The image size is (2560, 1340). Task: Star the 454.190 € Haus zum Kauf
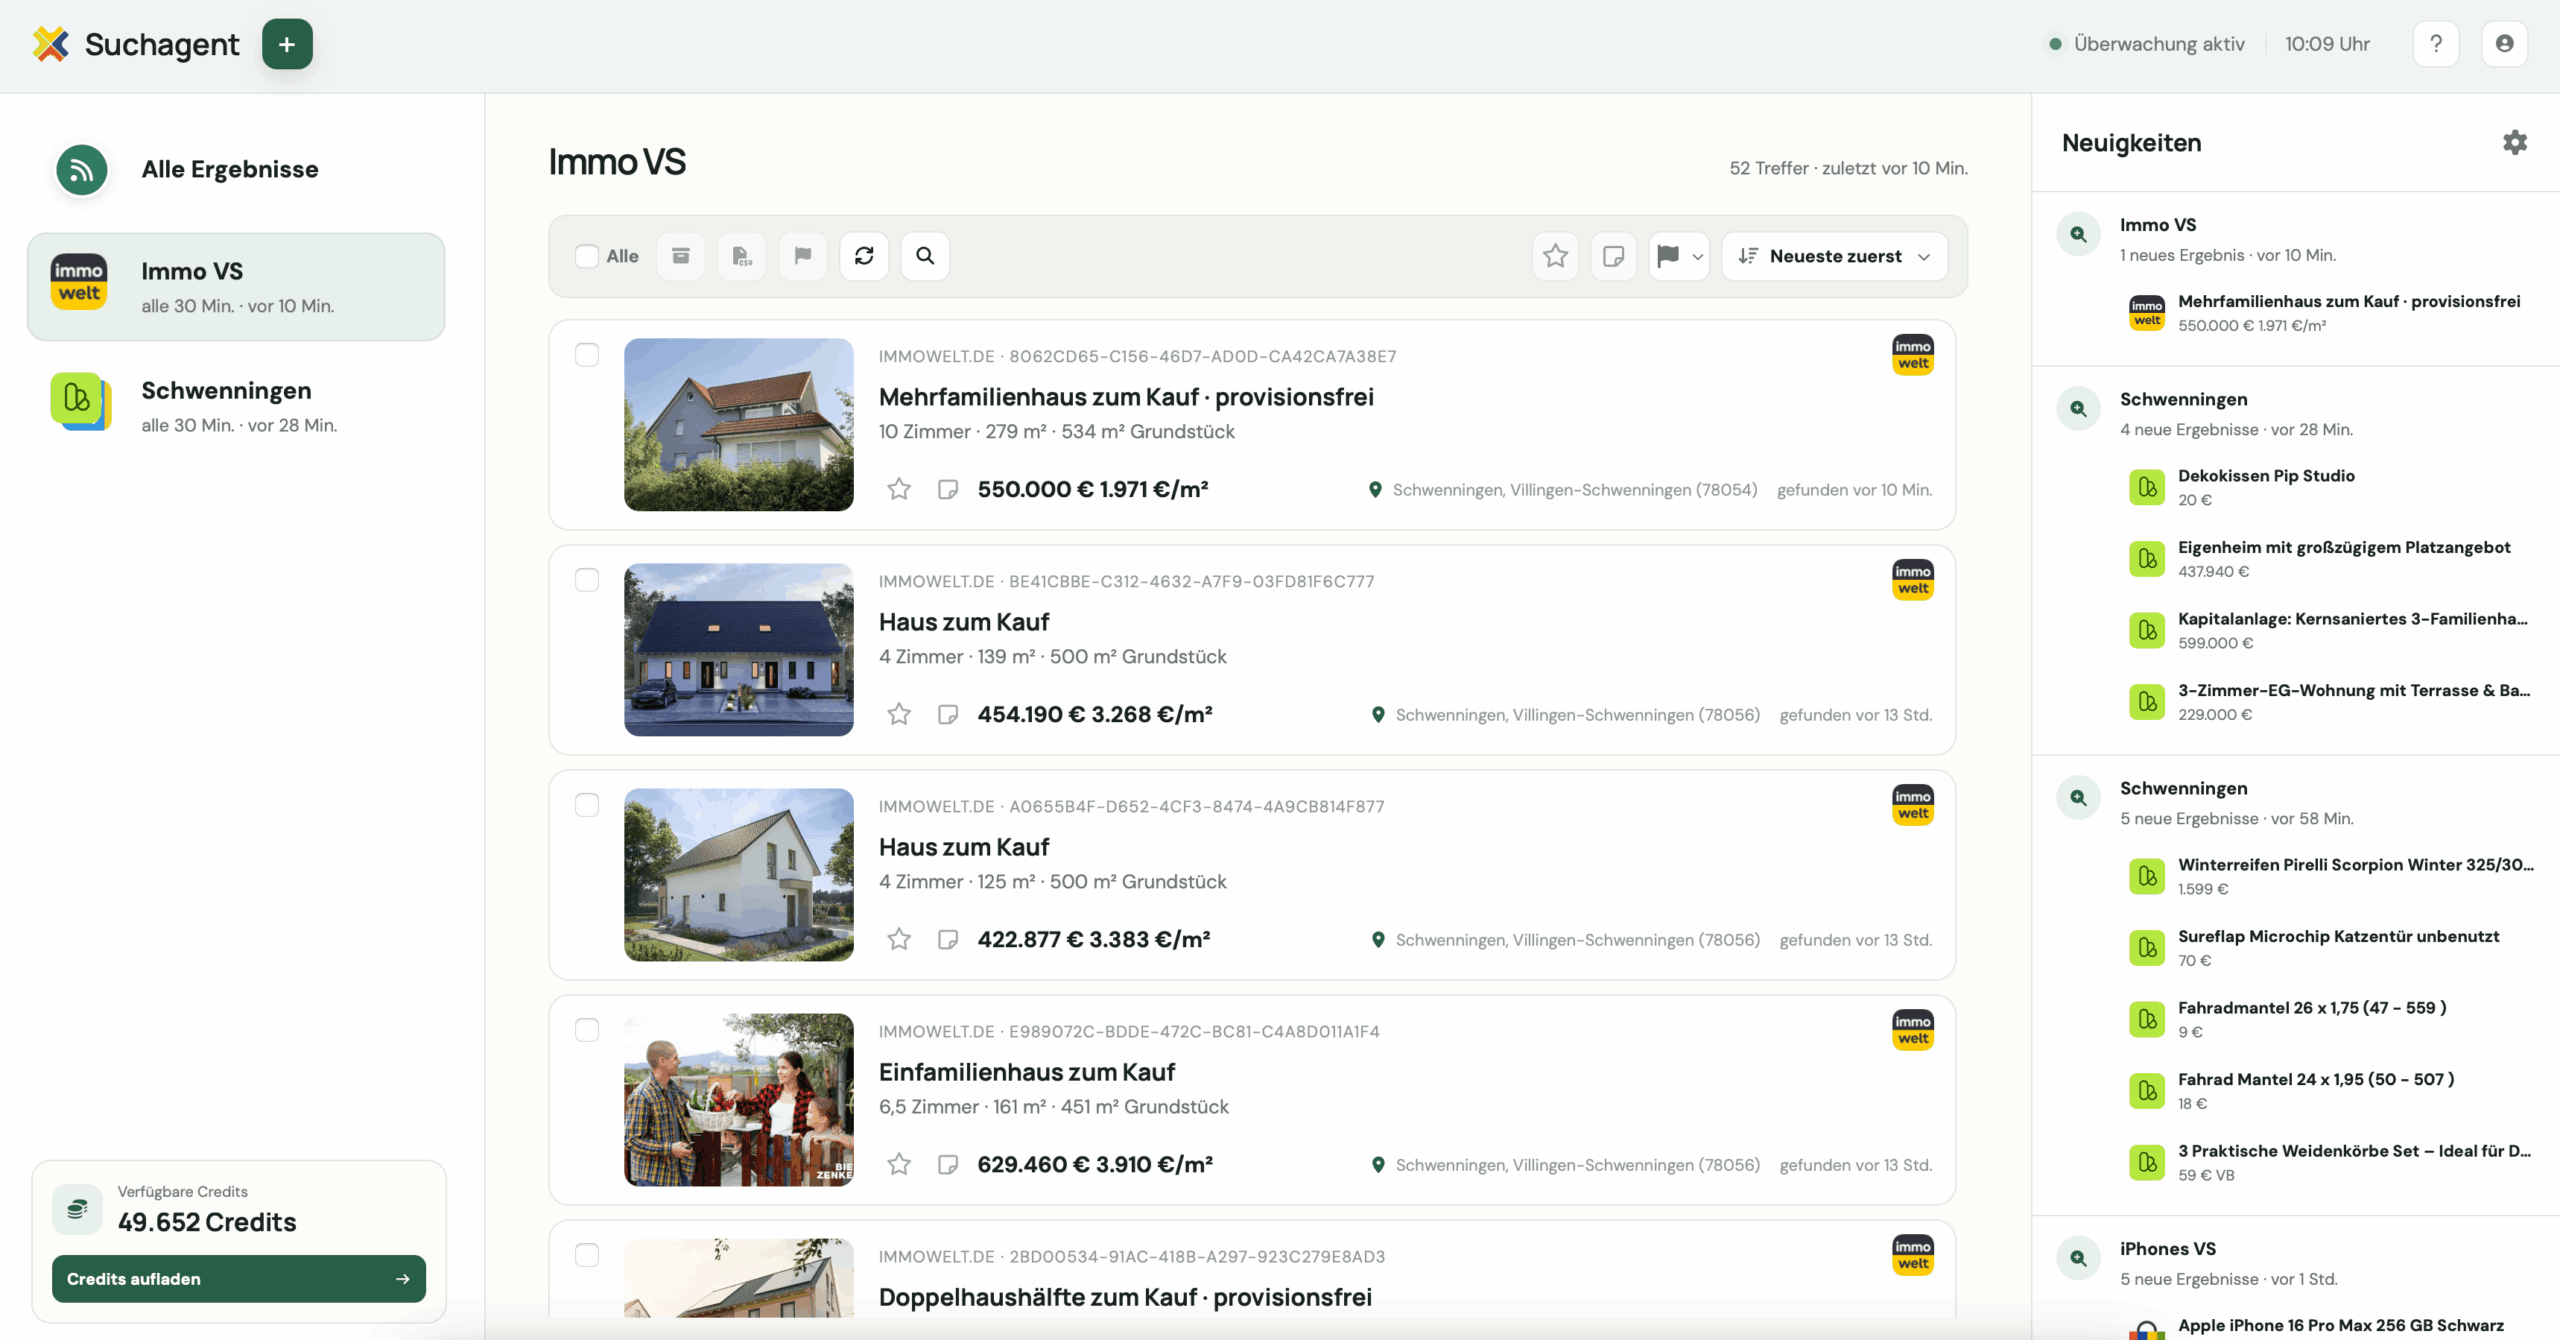point(899,714)
